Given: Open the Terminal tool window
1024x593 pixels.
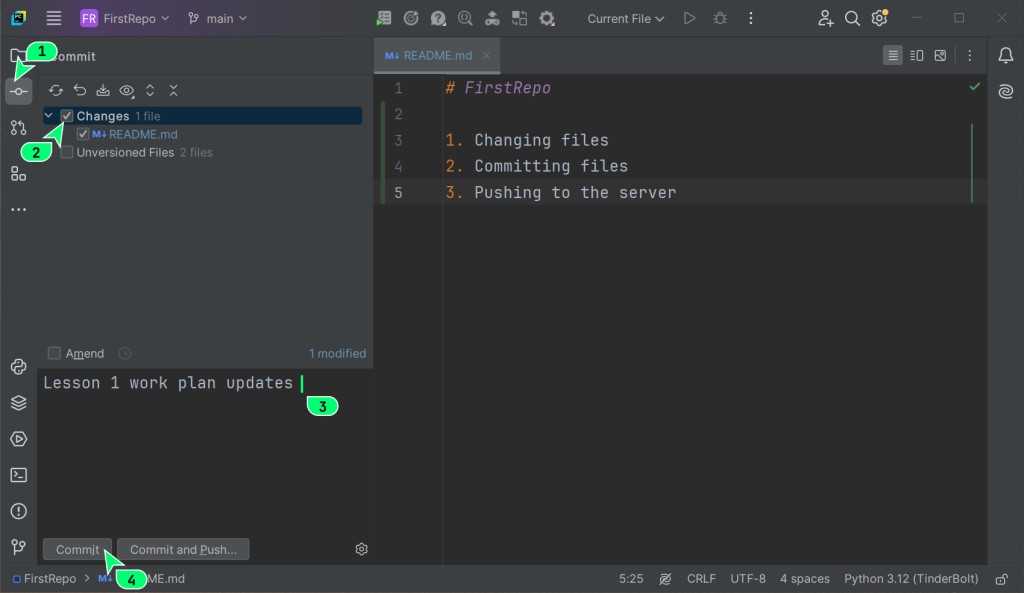Looking at the screenshot, I should (18, 475).
